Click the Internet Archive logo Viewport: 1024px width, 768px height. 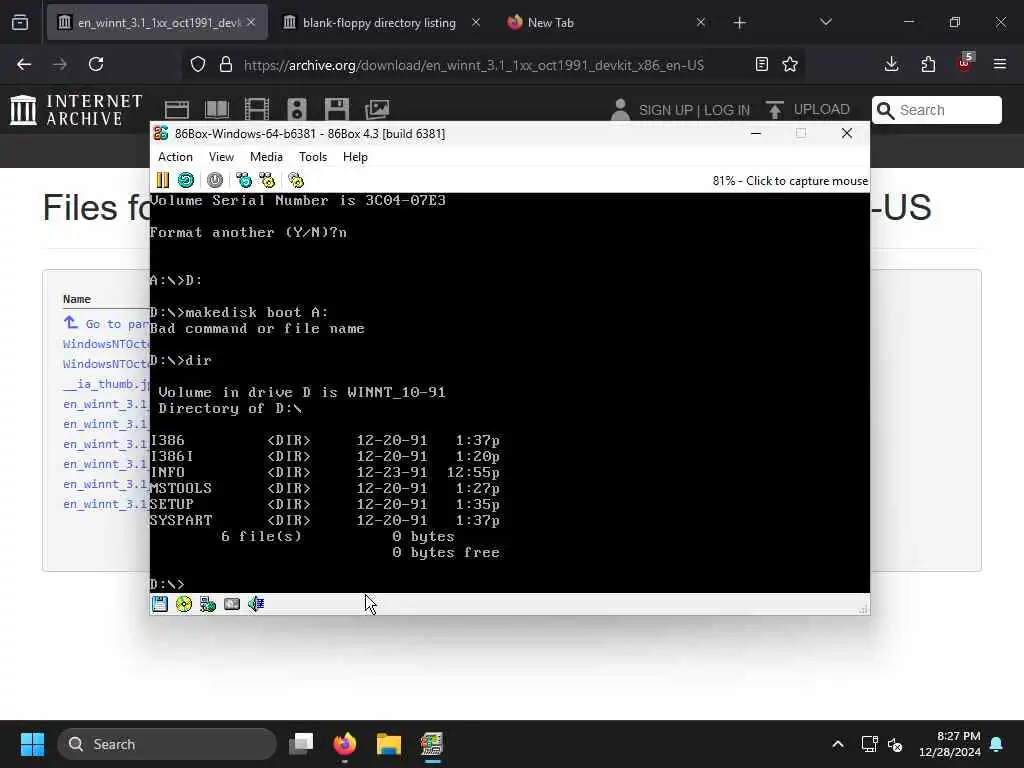coord(76,110)
